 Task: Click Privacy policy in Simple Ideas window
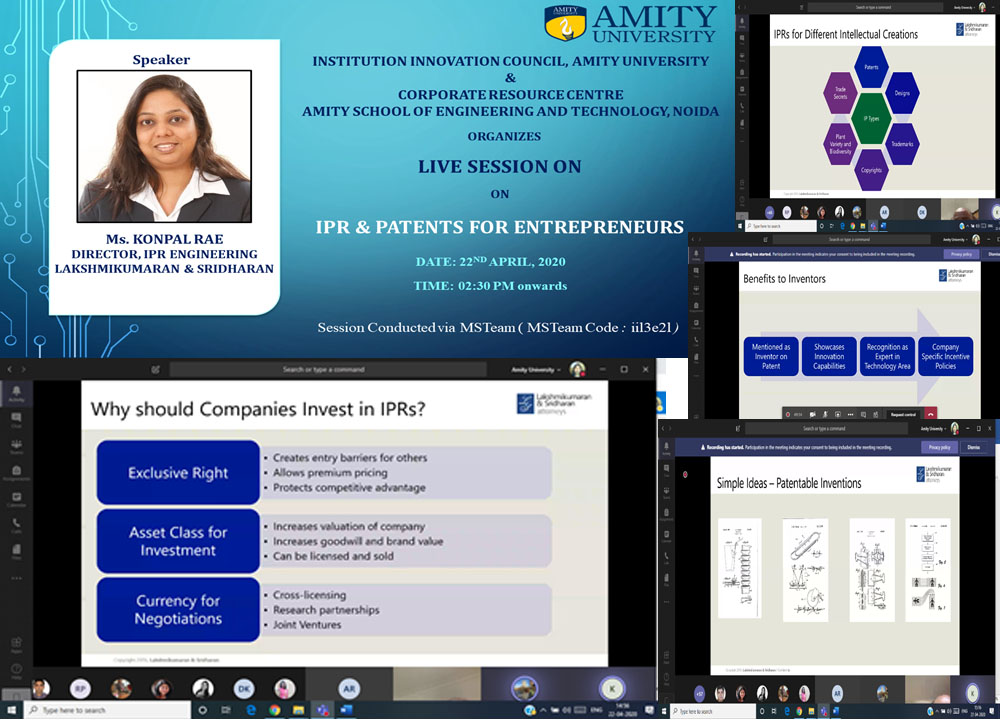[939, 447]
